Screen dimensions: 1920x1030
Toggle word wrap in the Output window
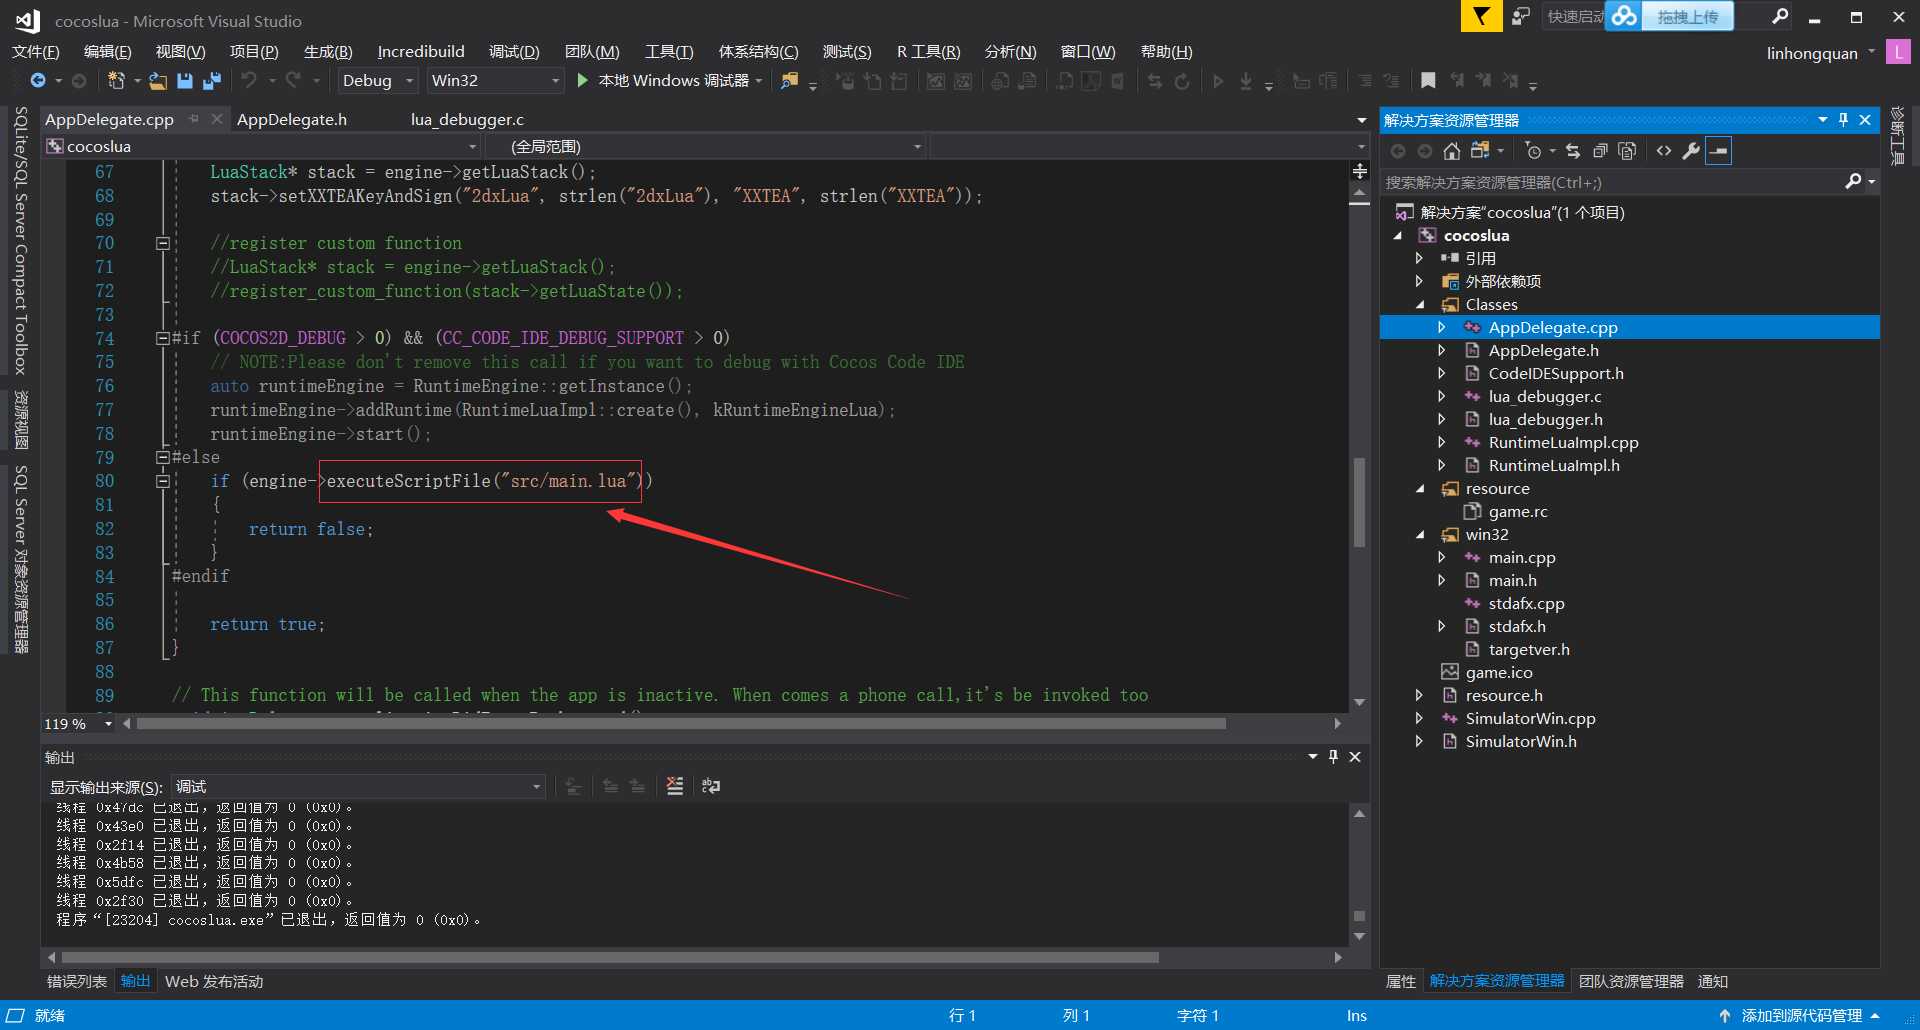click(x=711, y=786)
